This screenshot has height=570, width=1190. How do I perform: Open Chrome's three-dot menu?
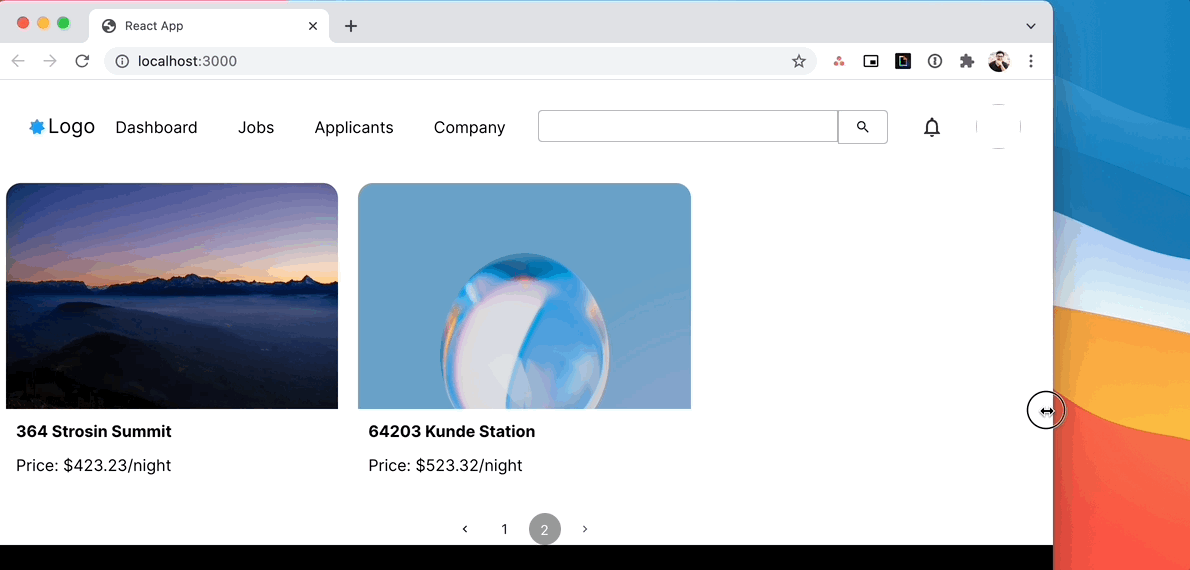click(x=1031, y=61)
